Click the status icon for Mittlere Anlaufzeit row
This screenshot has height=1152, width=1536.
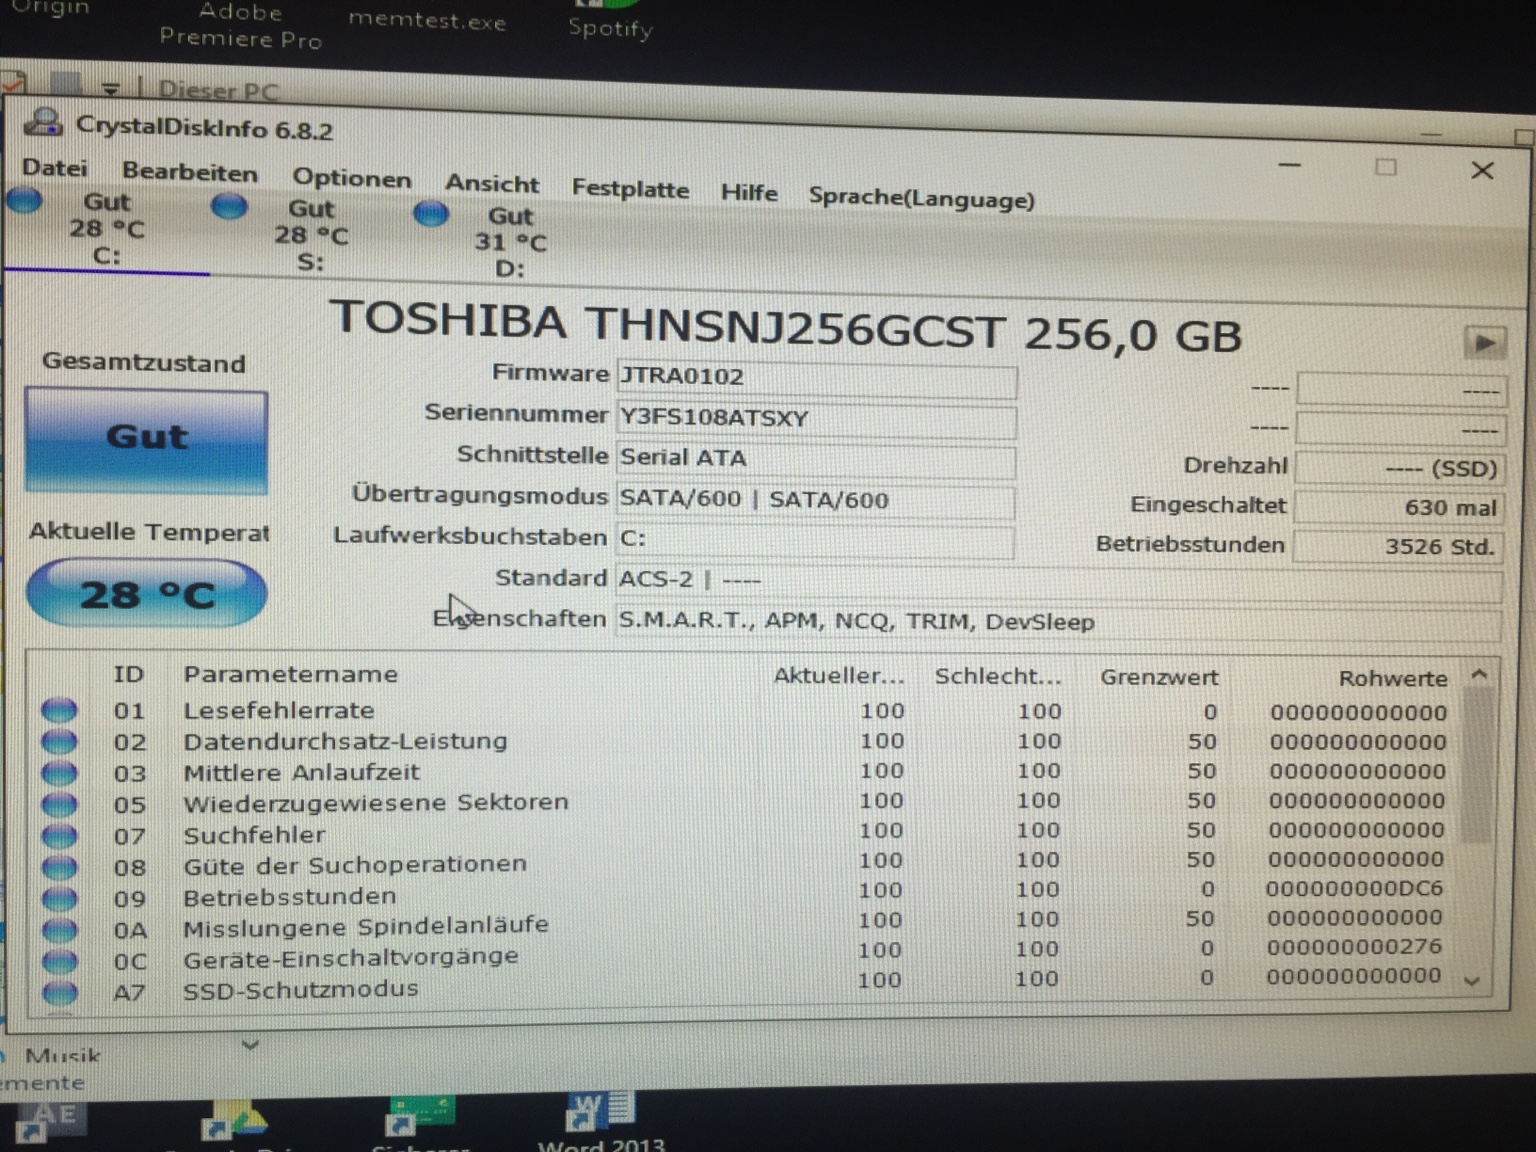pyautogui.click(x=59, y=772)
